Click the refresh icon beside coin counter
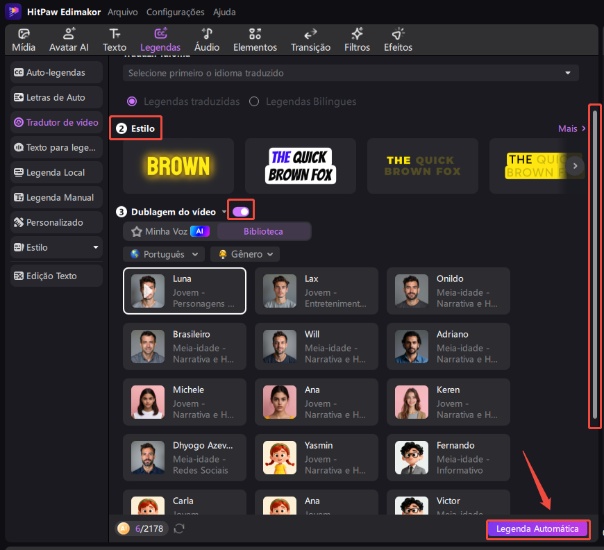 (x=179, y=528)
